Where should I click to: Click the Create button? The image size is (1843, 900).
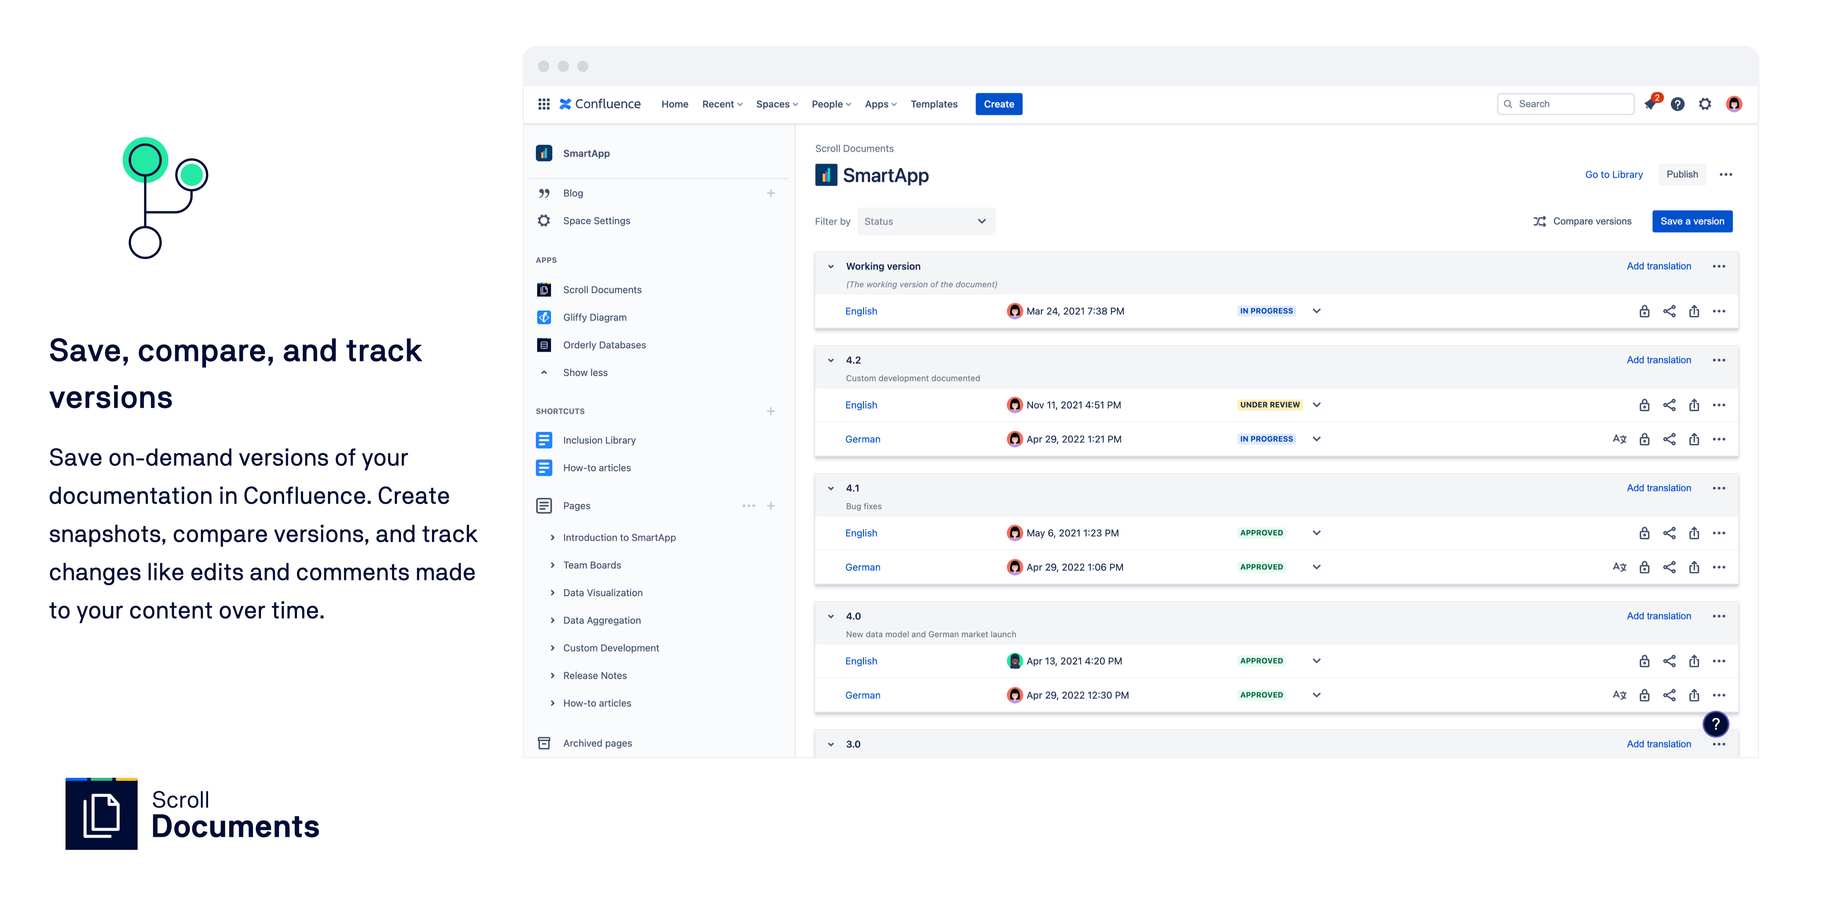999,104
